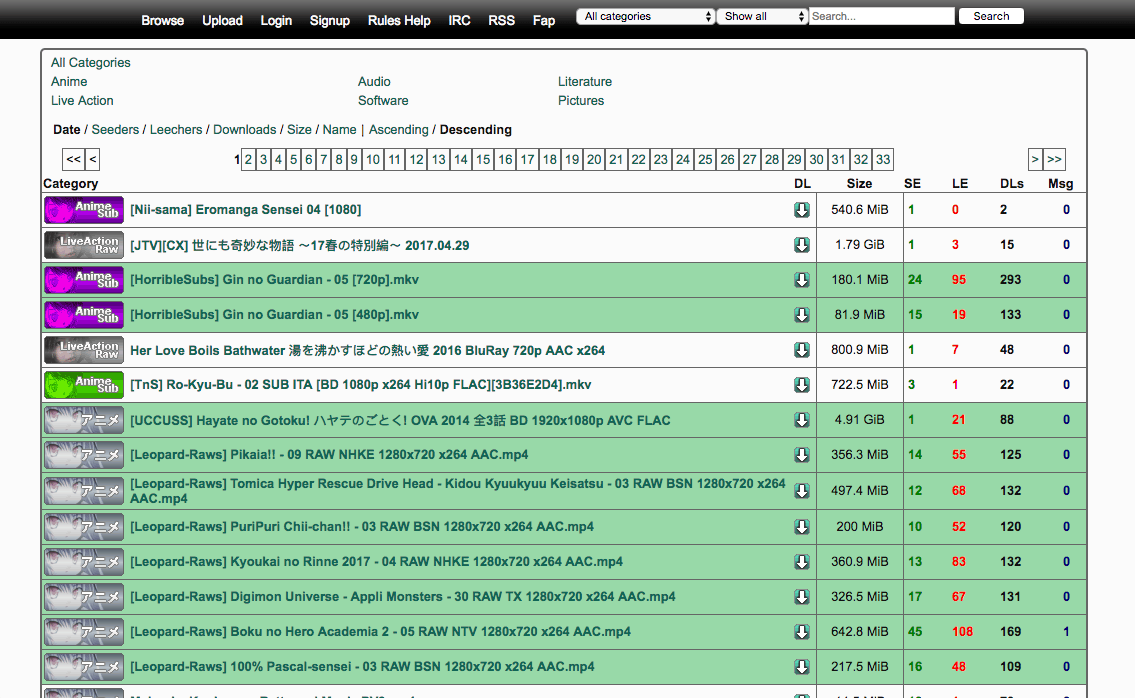Go to page 33 of the results
This screenshot has width=1135, height=698.
pos(882,159)
